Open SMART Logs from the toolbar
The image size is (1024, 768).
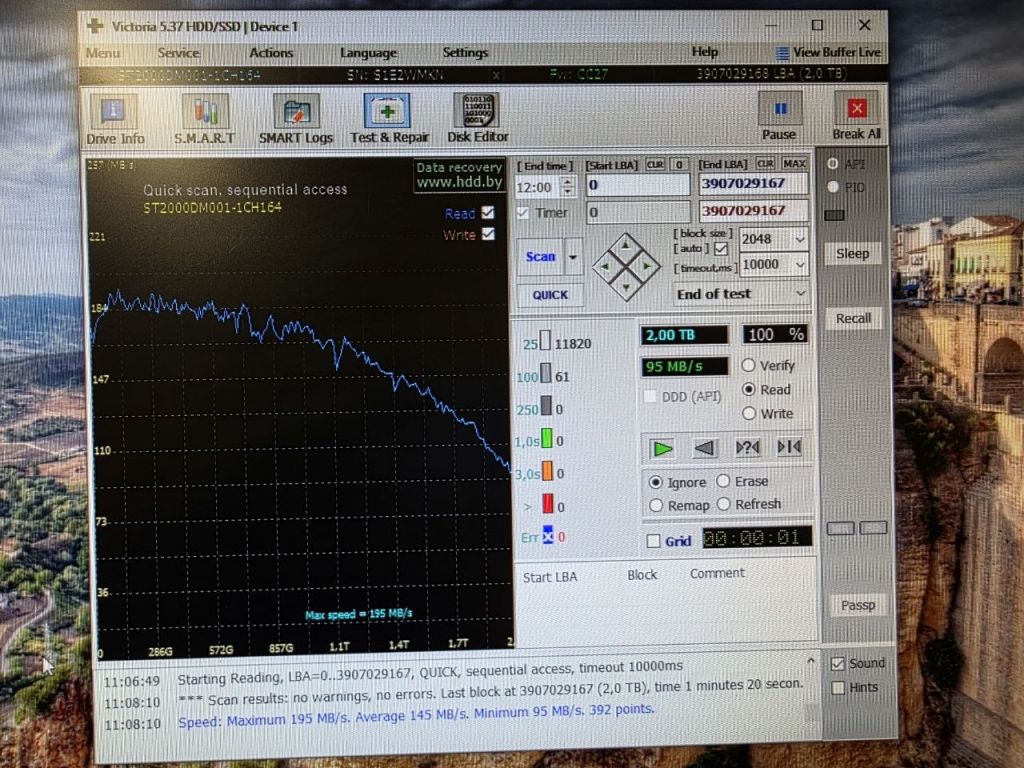tap(296, 118)
